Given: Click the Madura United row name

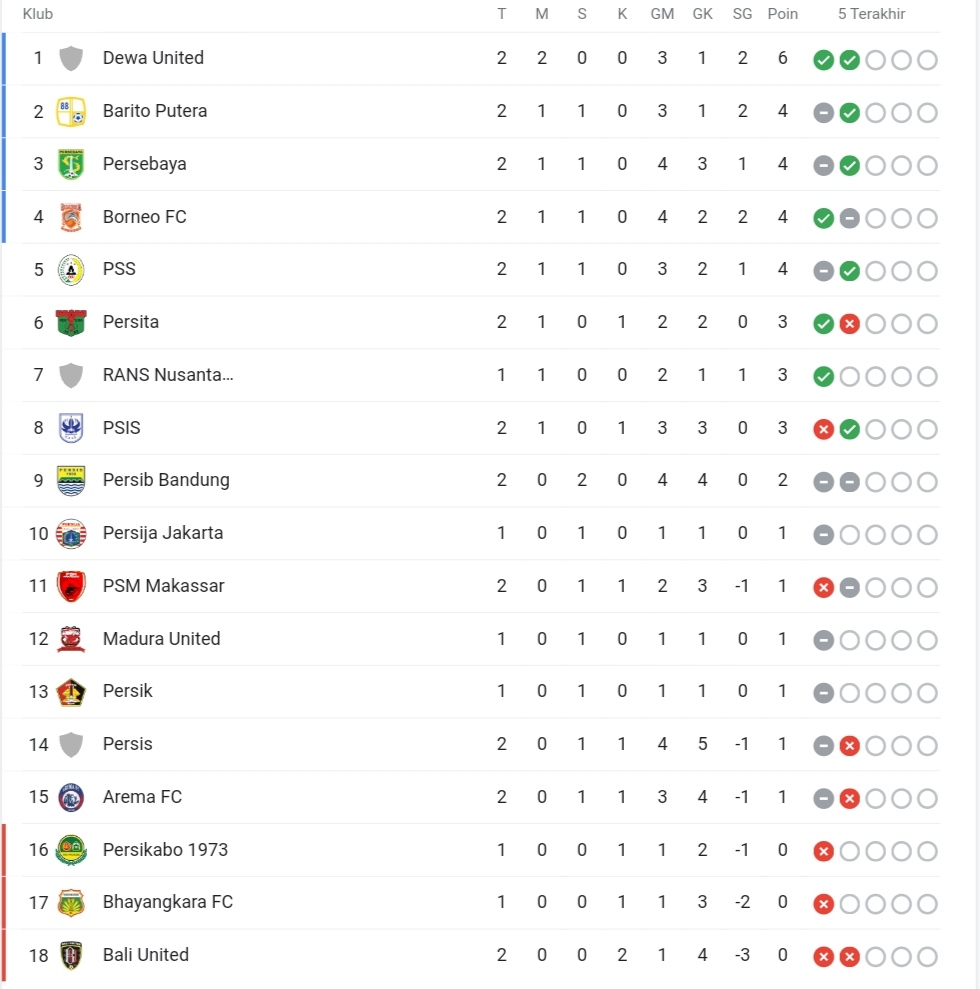Looking at the screenshot, I should 161,639.
